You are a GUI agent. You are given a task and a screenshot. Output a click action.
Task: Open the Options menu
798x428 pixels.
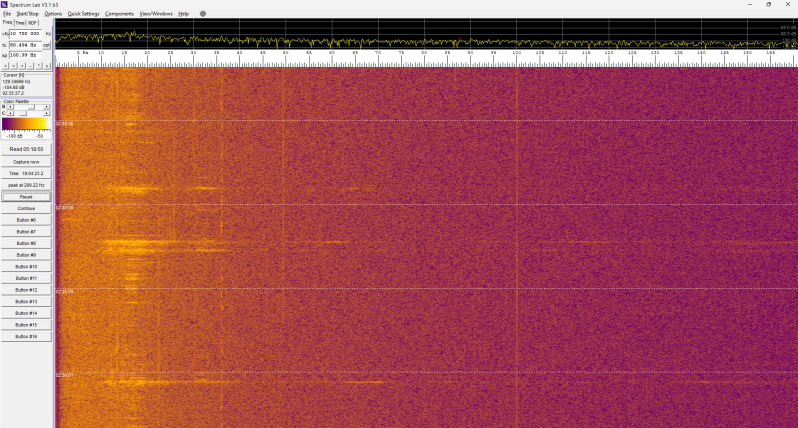[53, 14]
